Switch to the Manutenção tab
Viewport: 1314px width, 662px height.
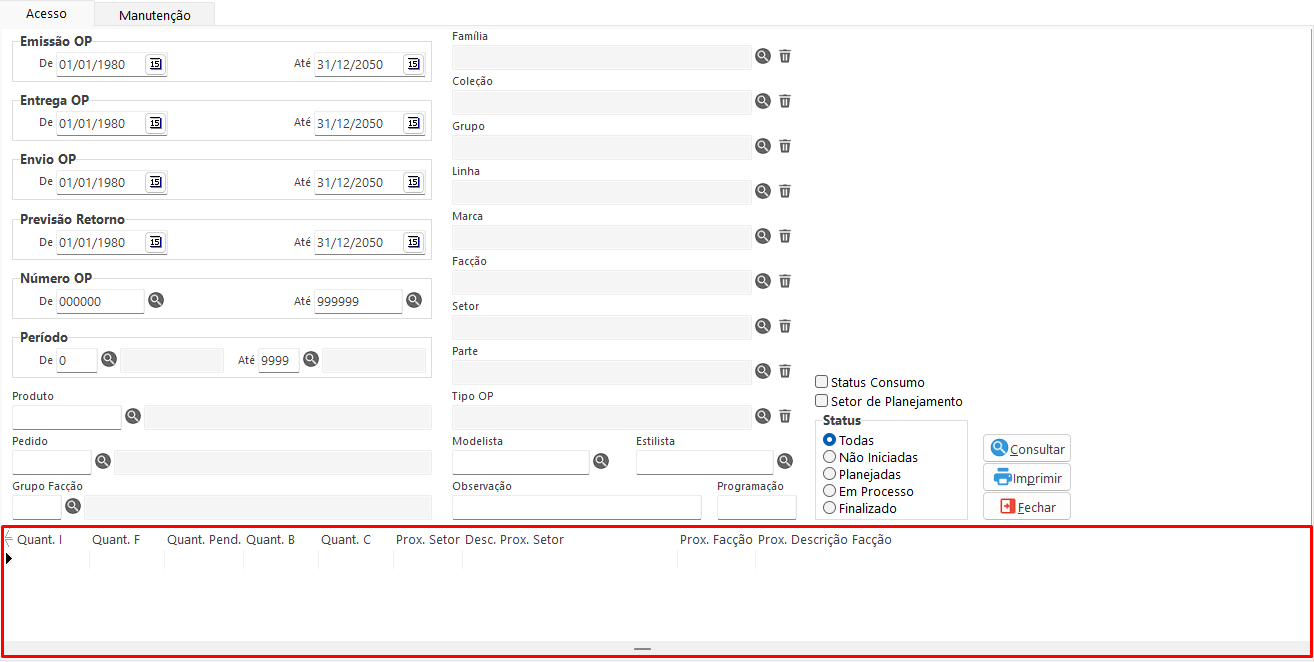[154, 15]
